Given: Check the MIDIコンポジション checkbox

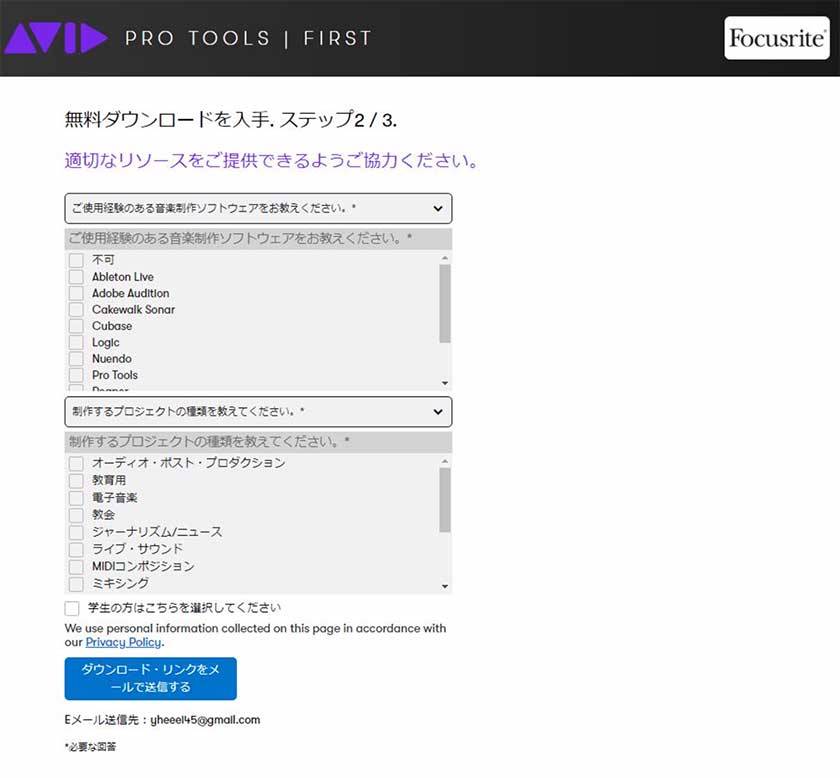Looking at the screenshot, I should point(76,566).
